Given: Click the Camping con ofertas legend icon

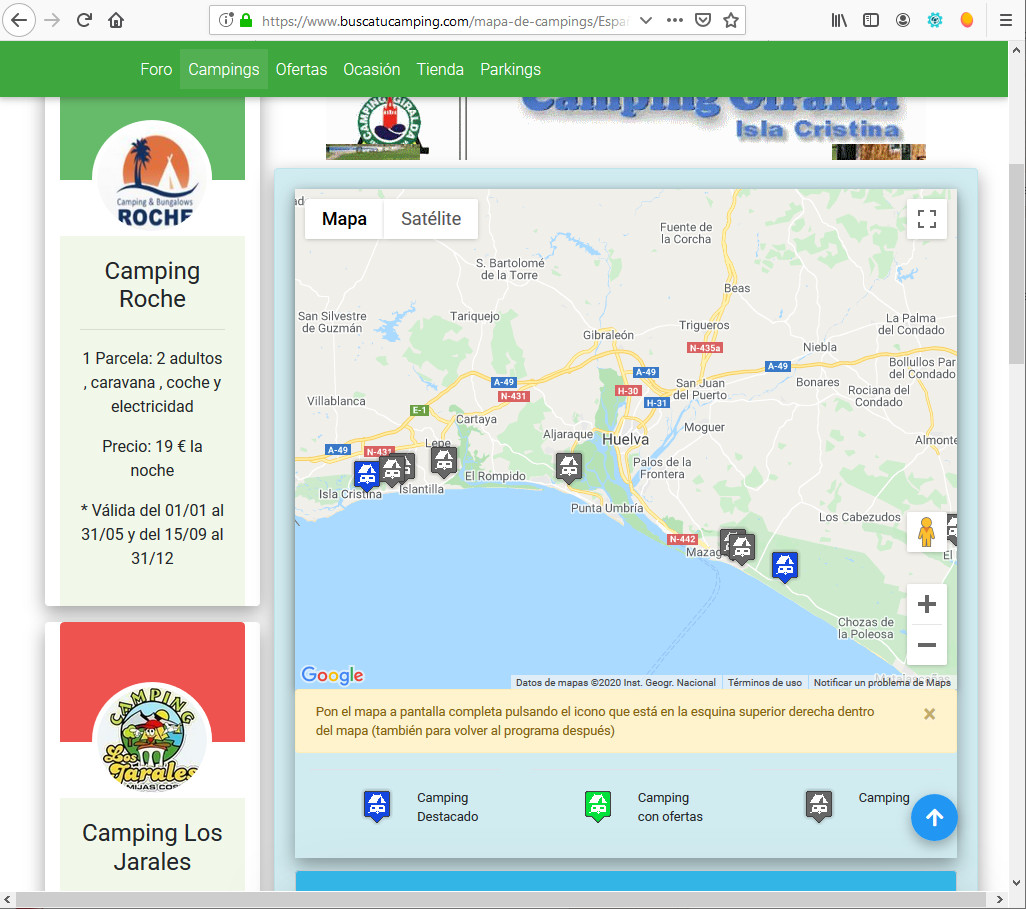Looking at the screenshot, I should click(x=597, y=806).
